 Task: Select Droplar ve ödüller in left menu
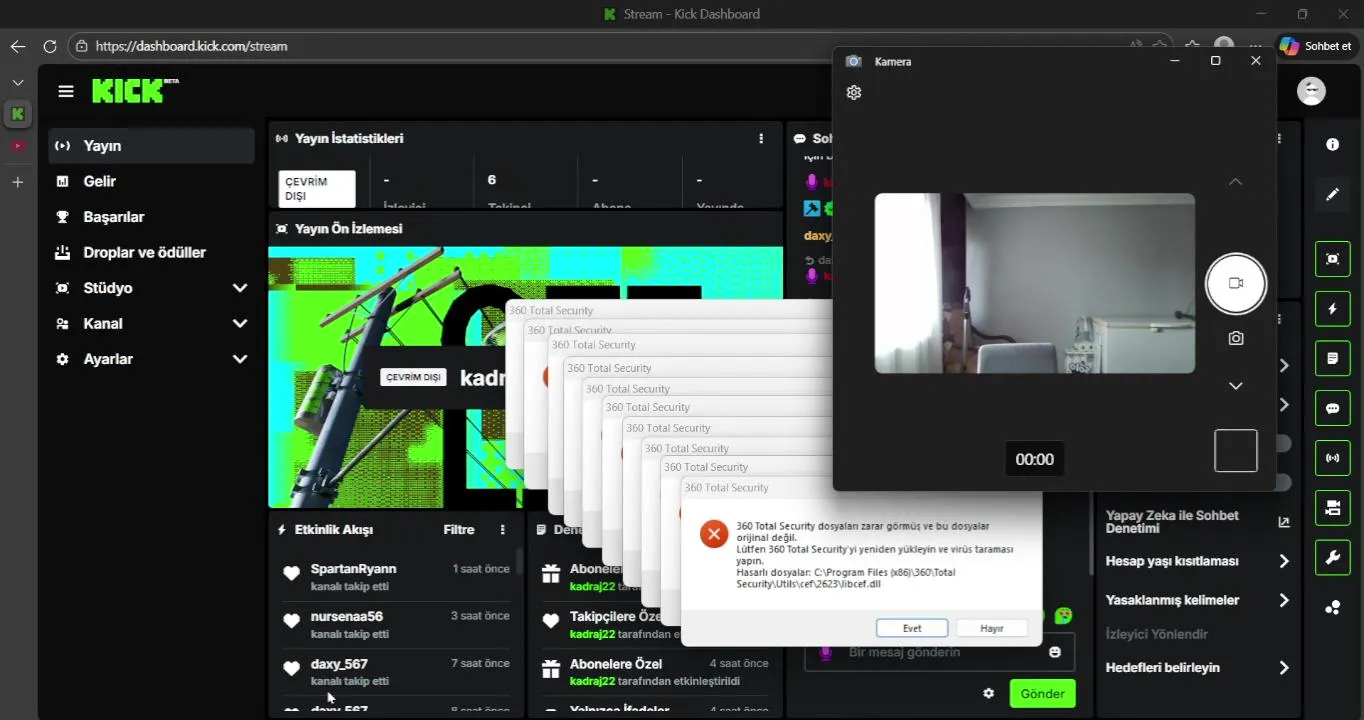(x=152, y=253)
